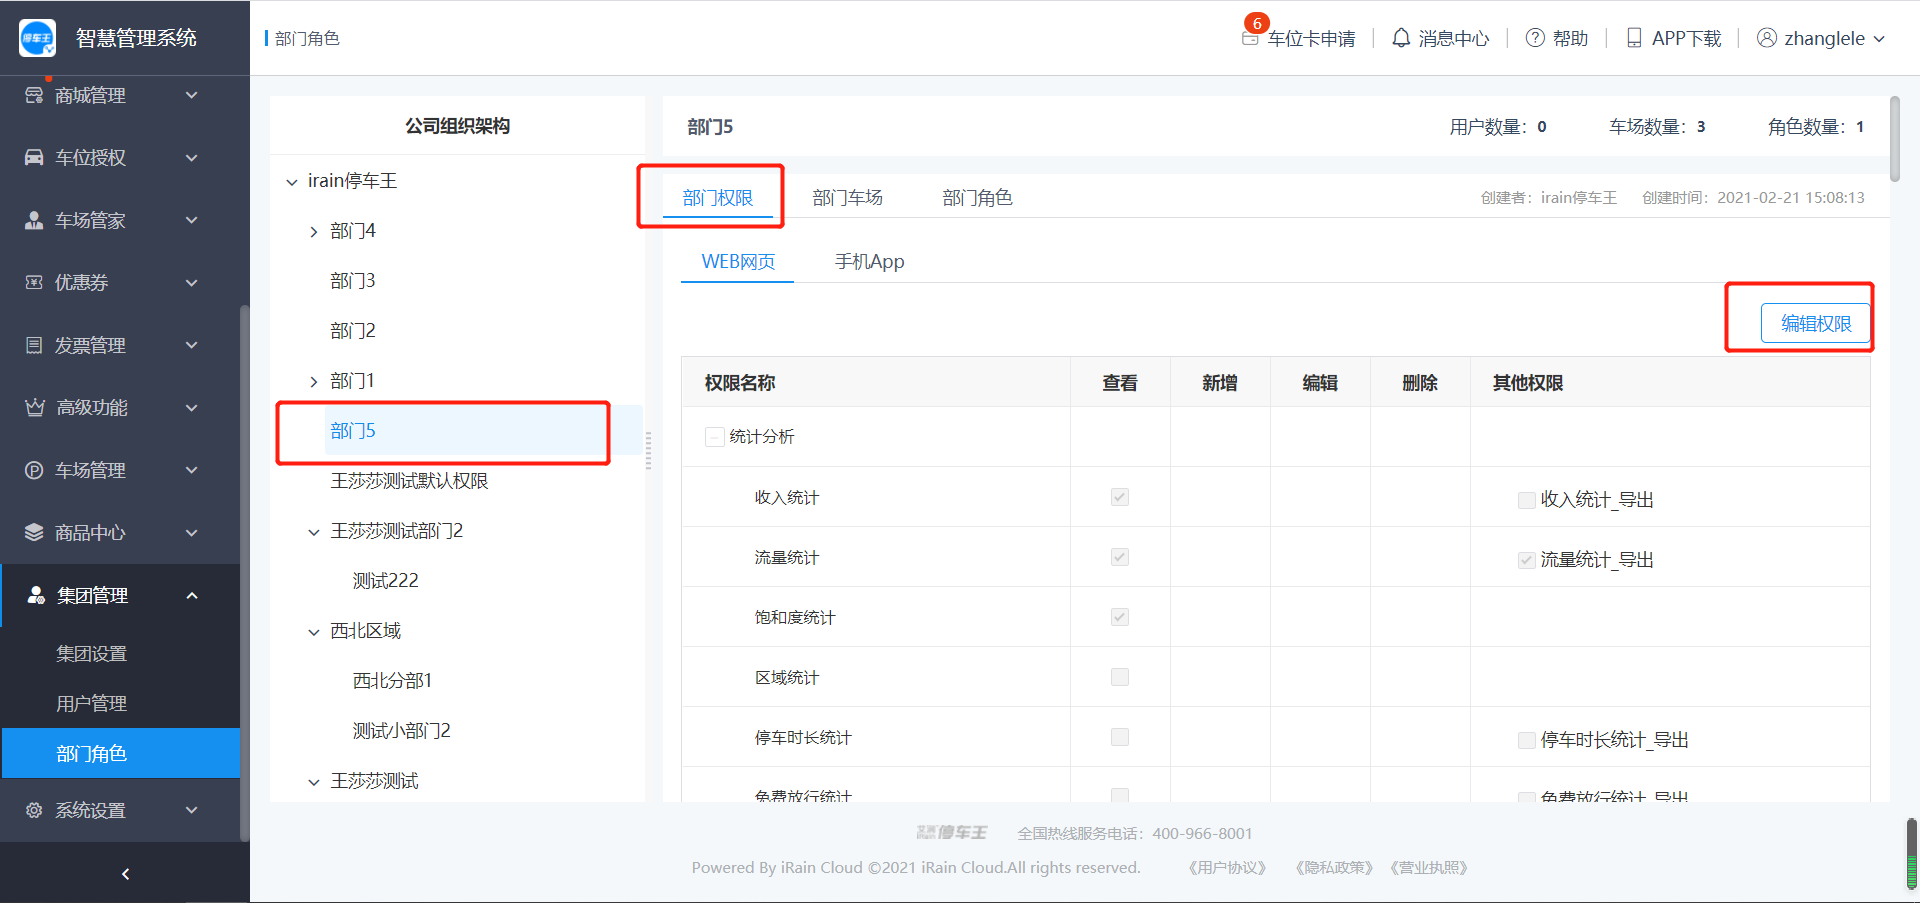The image size is (1920, 903).
Task: Toggle the 统计分析 checkbox
Action: click(715, 437)
